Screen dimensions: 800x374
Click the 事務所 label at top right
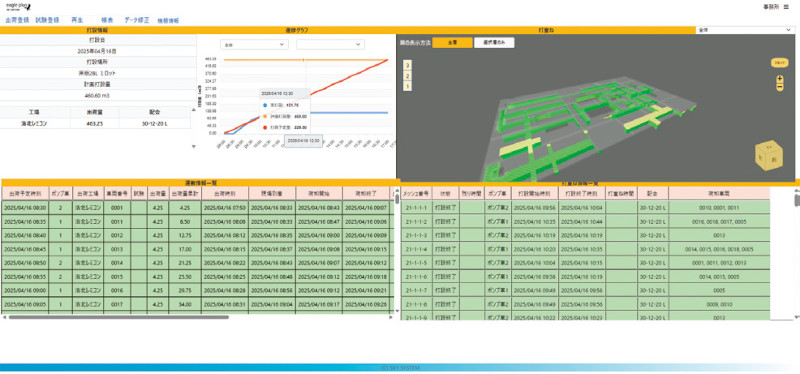click(x=771, y=7)
